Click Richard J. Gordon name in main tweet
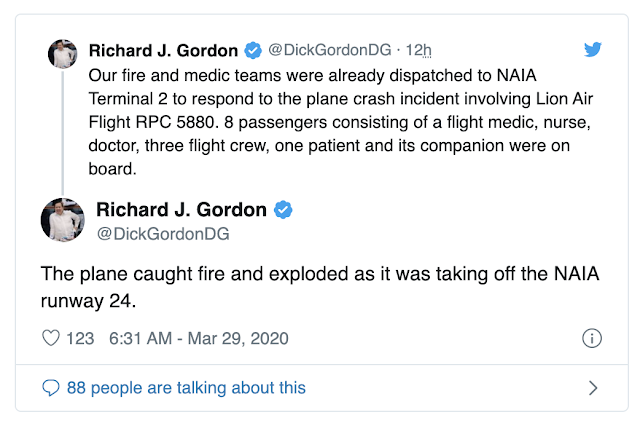Image resolution: width=640 pixels, height=423 pixels. 181,210
